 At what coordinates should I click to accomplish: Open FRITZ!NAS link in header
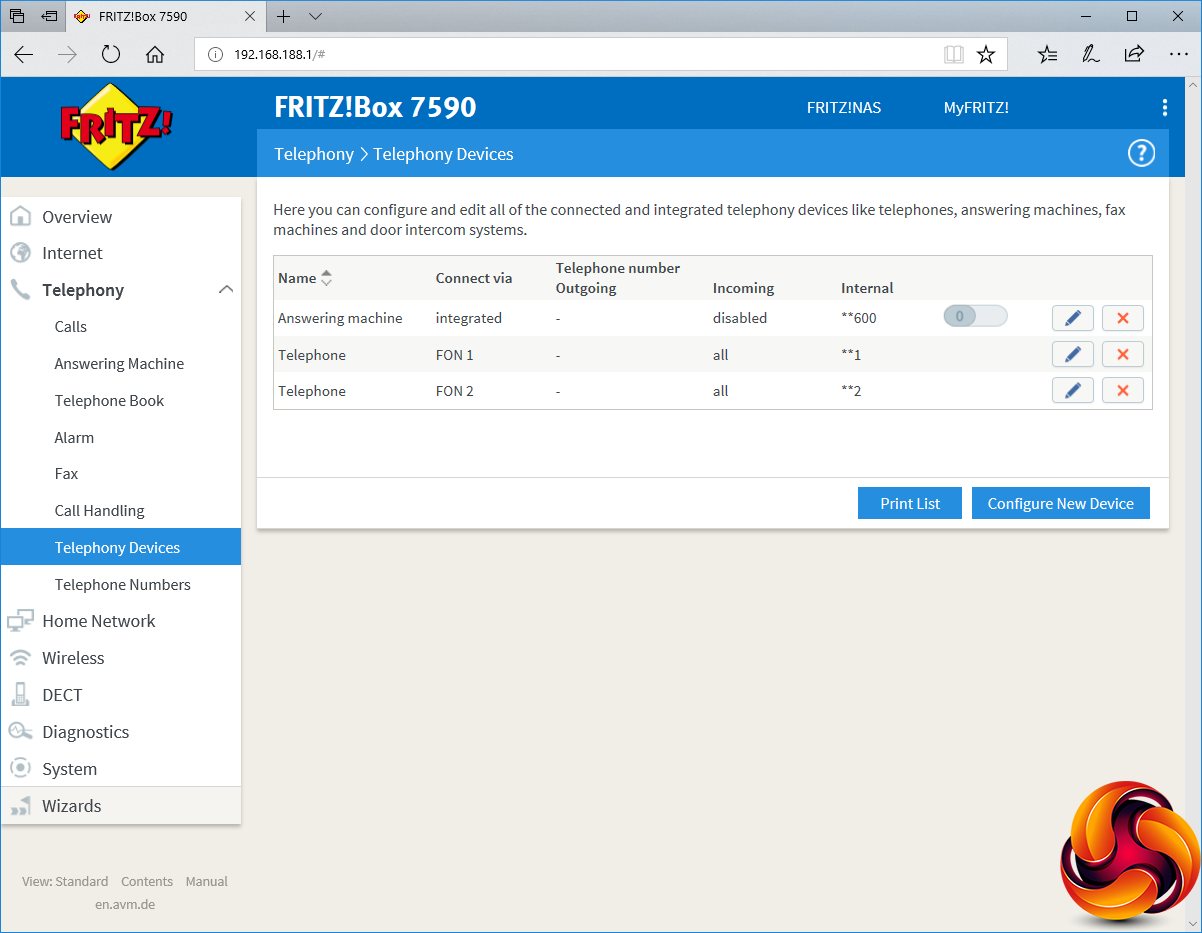click(844, 108)
